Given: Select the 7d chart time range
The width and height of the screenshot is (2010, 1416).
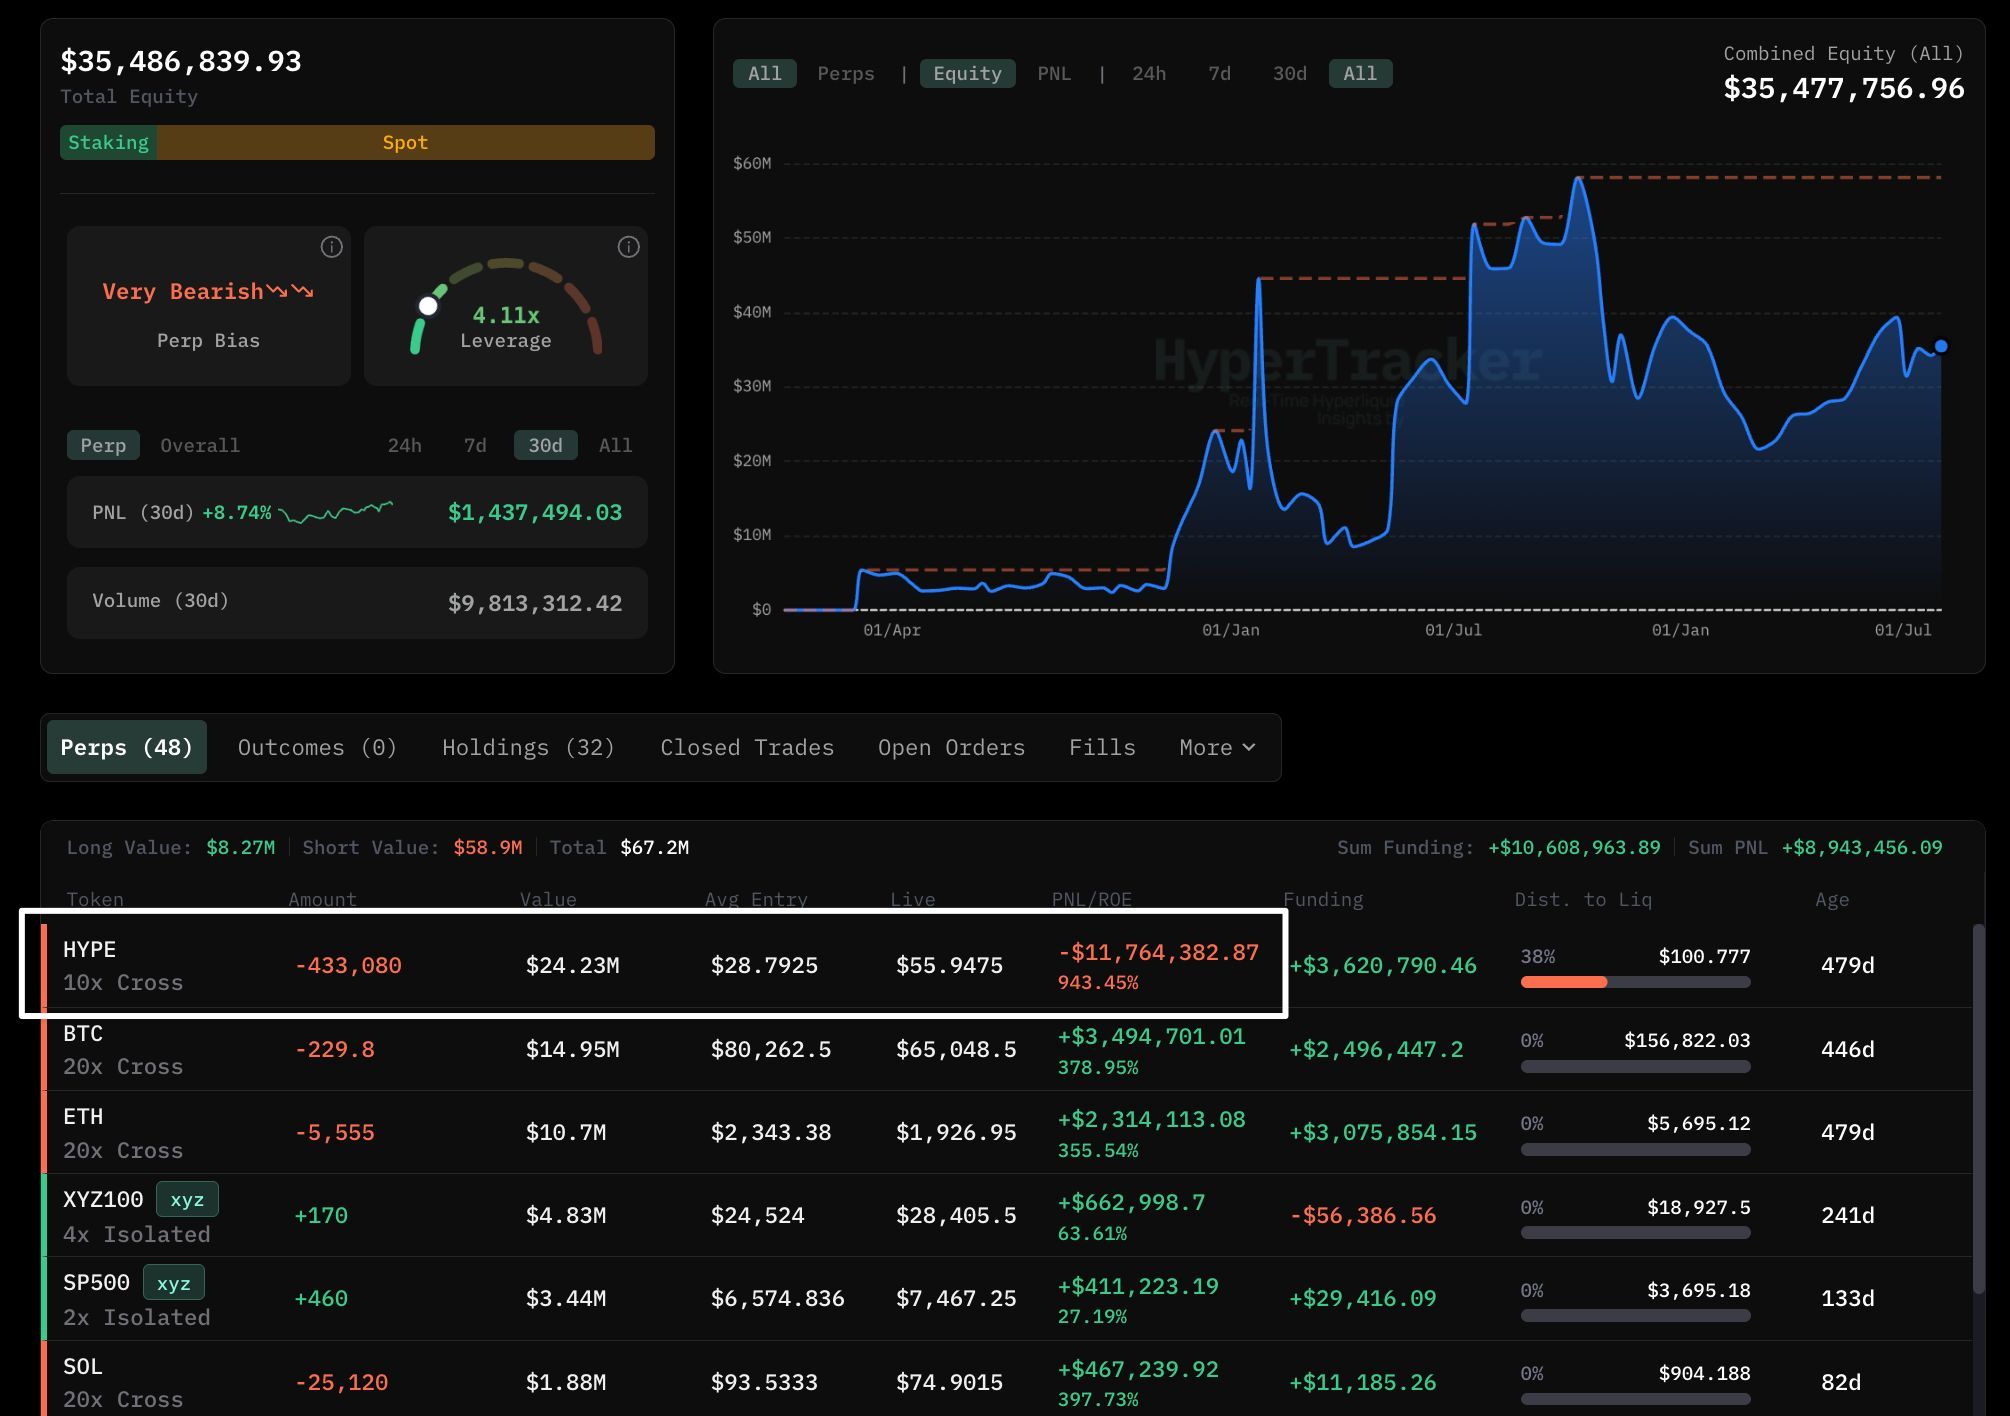Looking at the screenshot, I should point(1219,73).
